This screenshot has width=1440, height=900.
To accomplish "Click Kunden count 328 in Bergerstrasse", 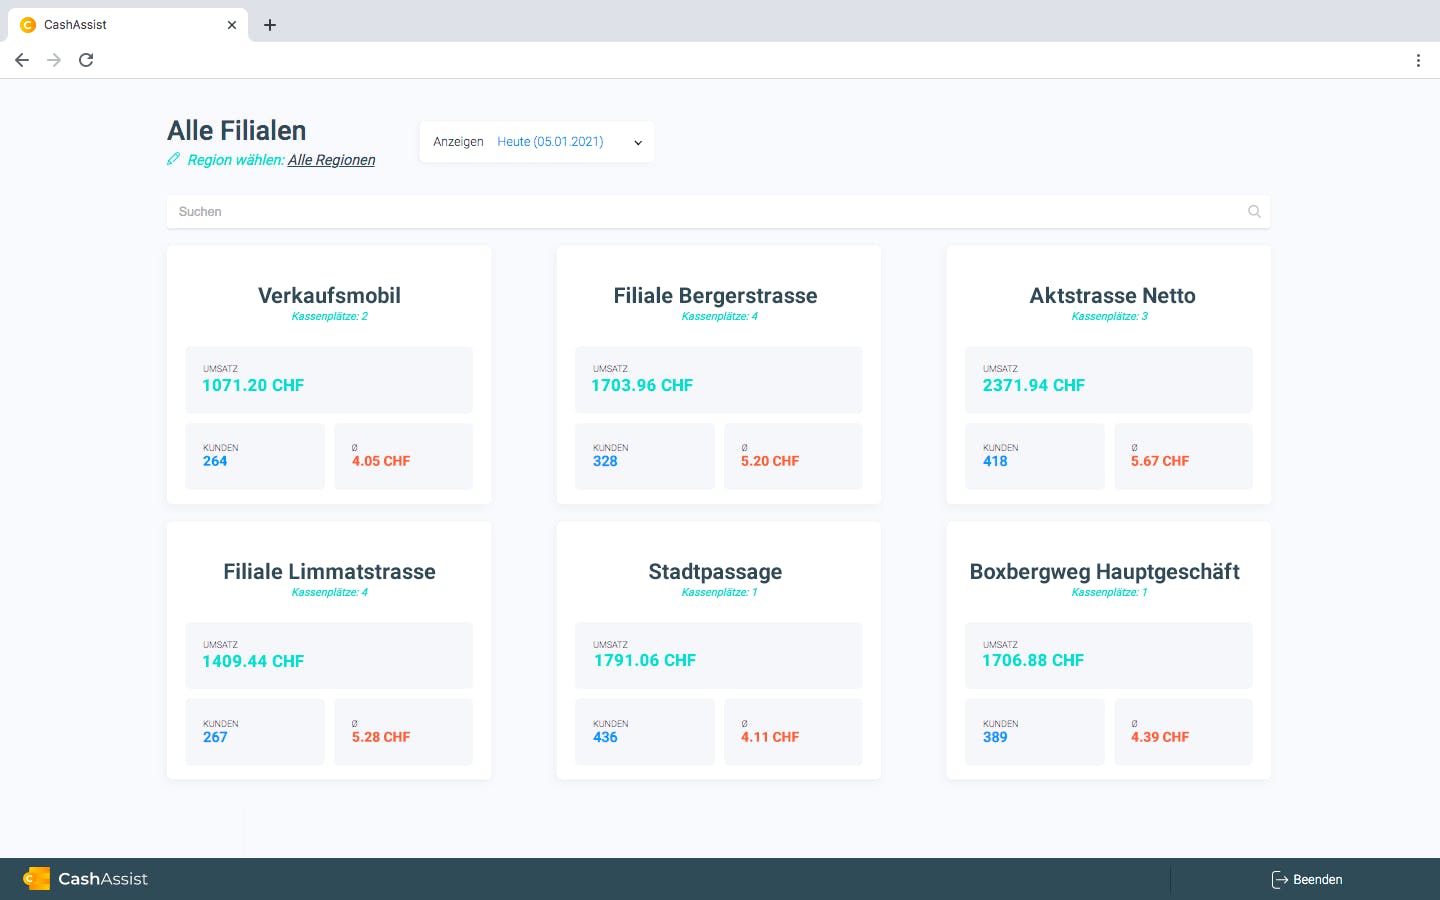I will click(x=605, y=461).
